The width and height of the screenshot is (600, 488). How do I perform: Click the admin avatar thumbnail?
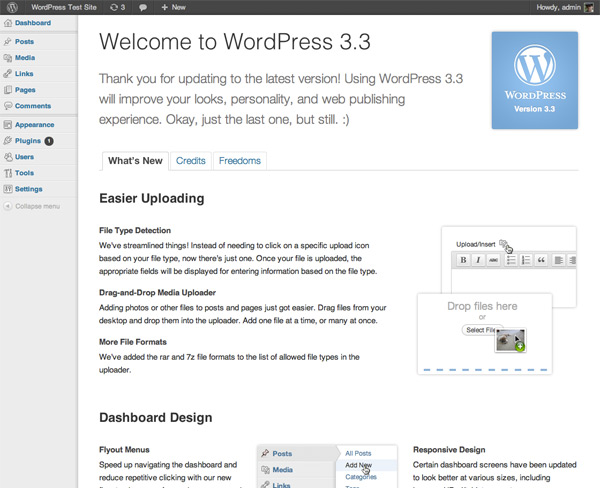click(589, 7)
